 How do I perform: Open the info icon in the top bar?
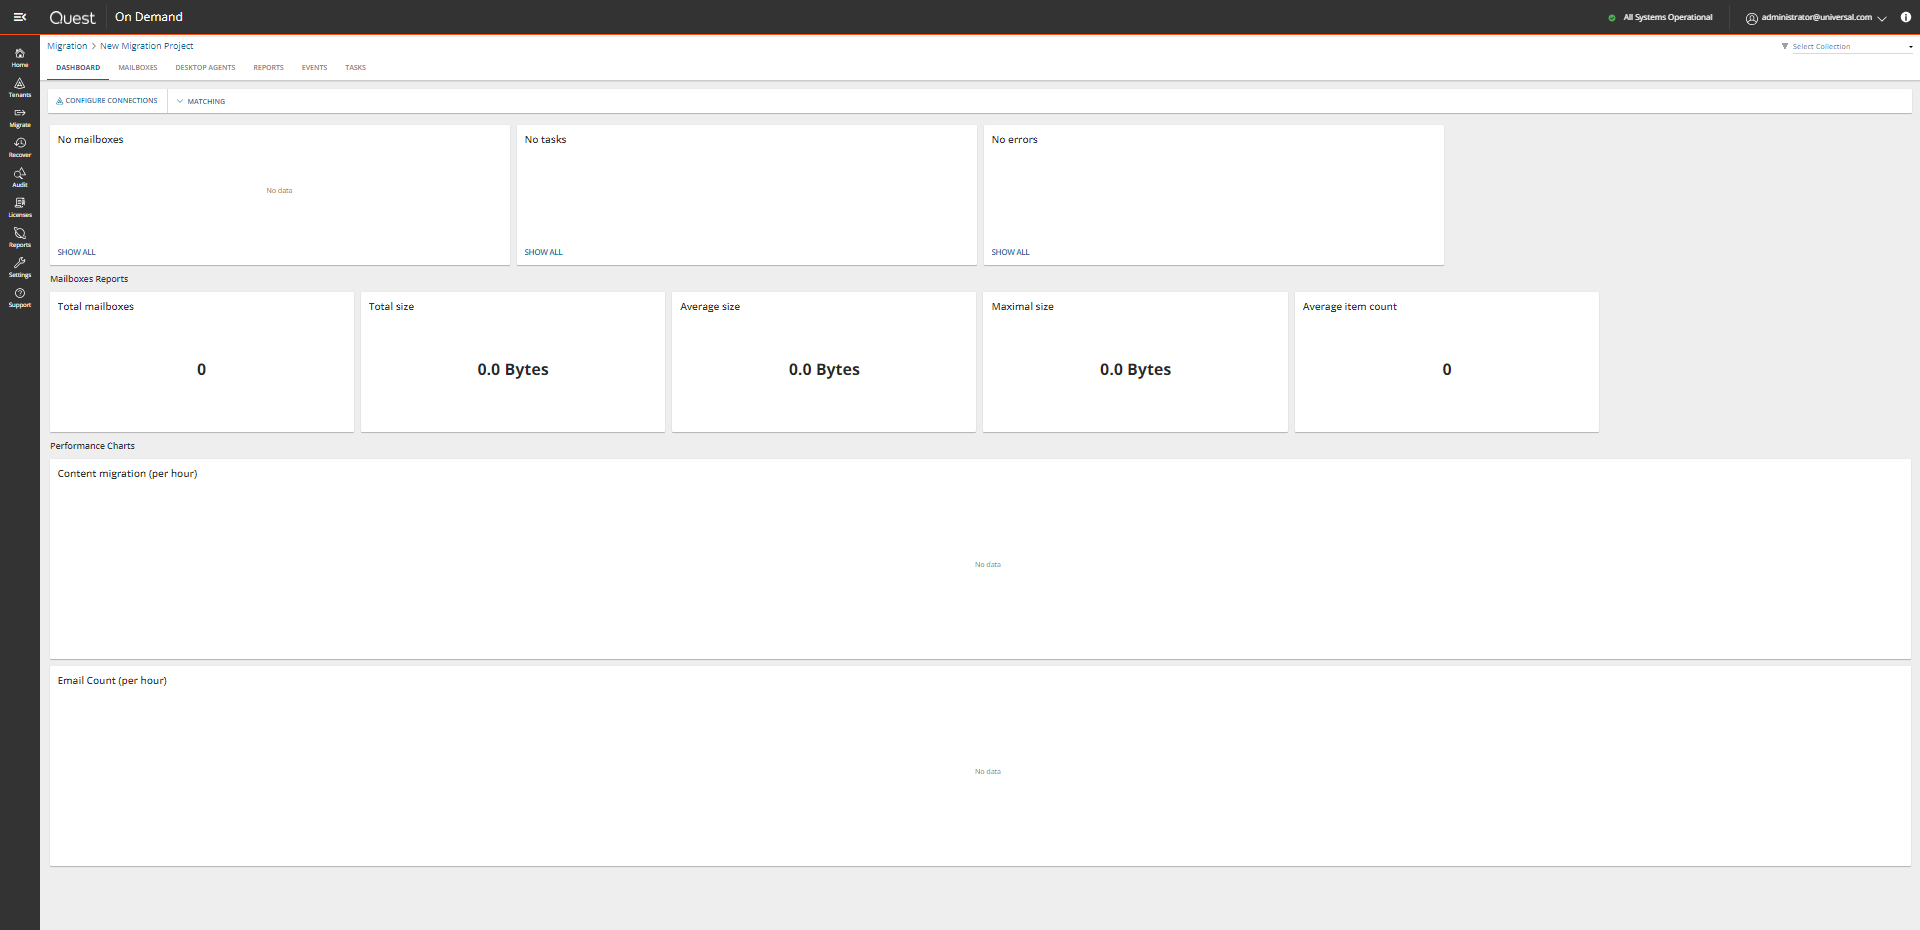pos(1905,17)
